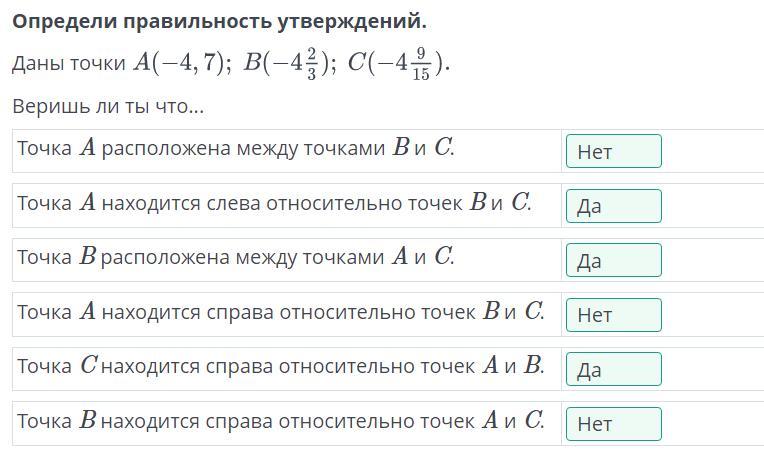Screen dimensions: 764x459
Task: Open dropdown for 'Точка B находится справа' statement
Action: (x=613, y=424)
